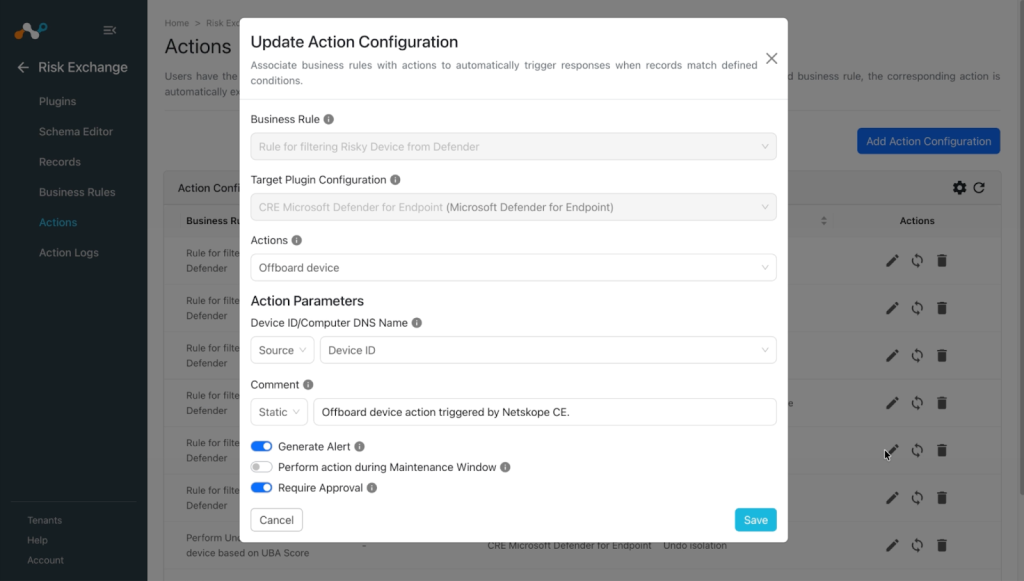Go to Business Rules in the sidebar
This screenshot has width=1024, height=581.
(77, 192)
